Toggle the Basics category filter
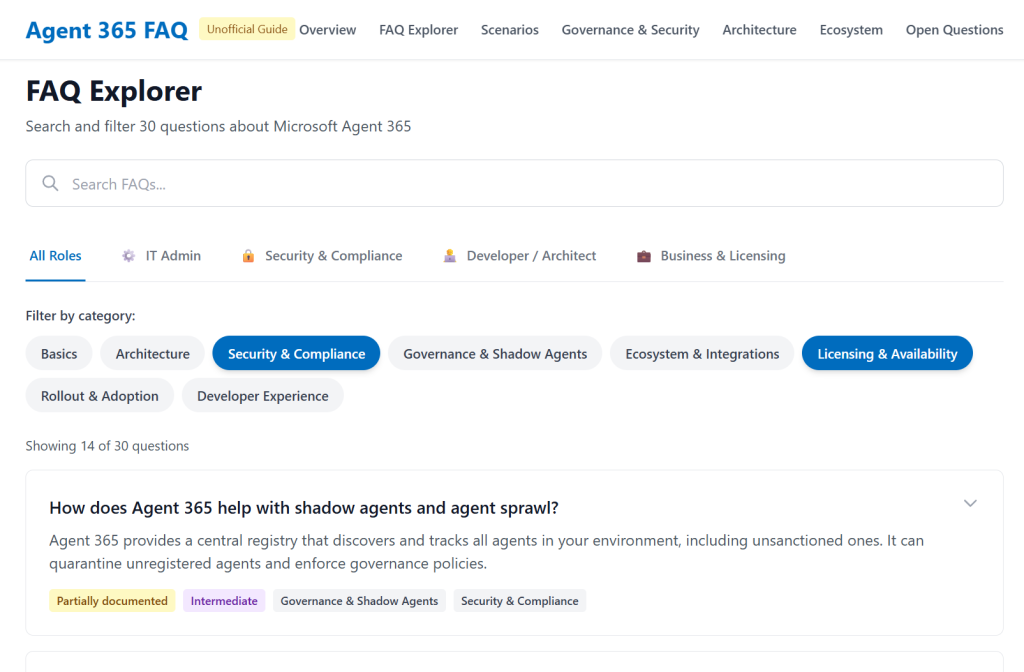1024x672 pixels. pyautogui.click(x=59, y=354)
